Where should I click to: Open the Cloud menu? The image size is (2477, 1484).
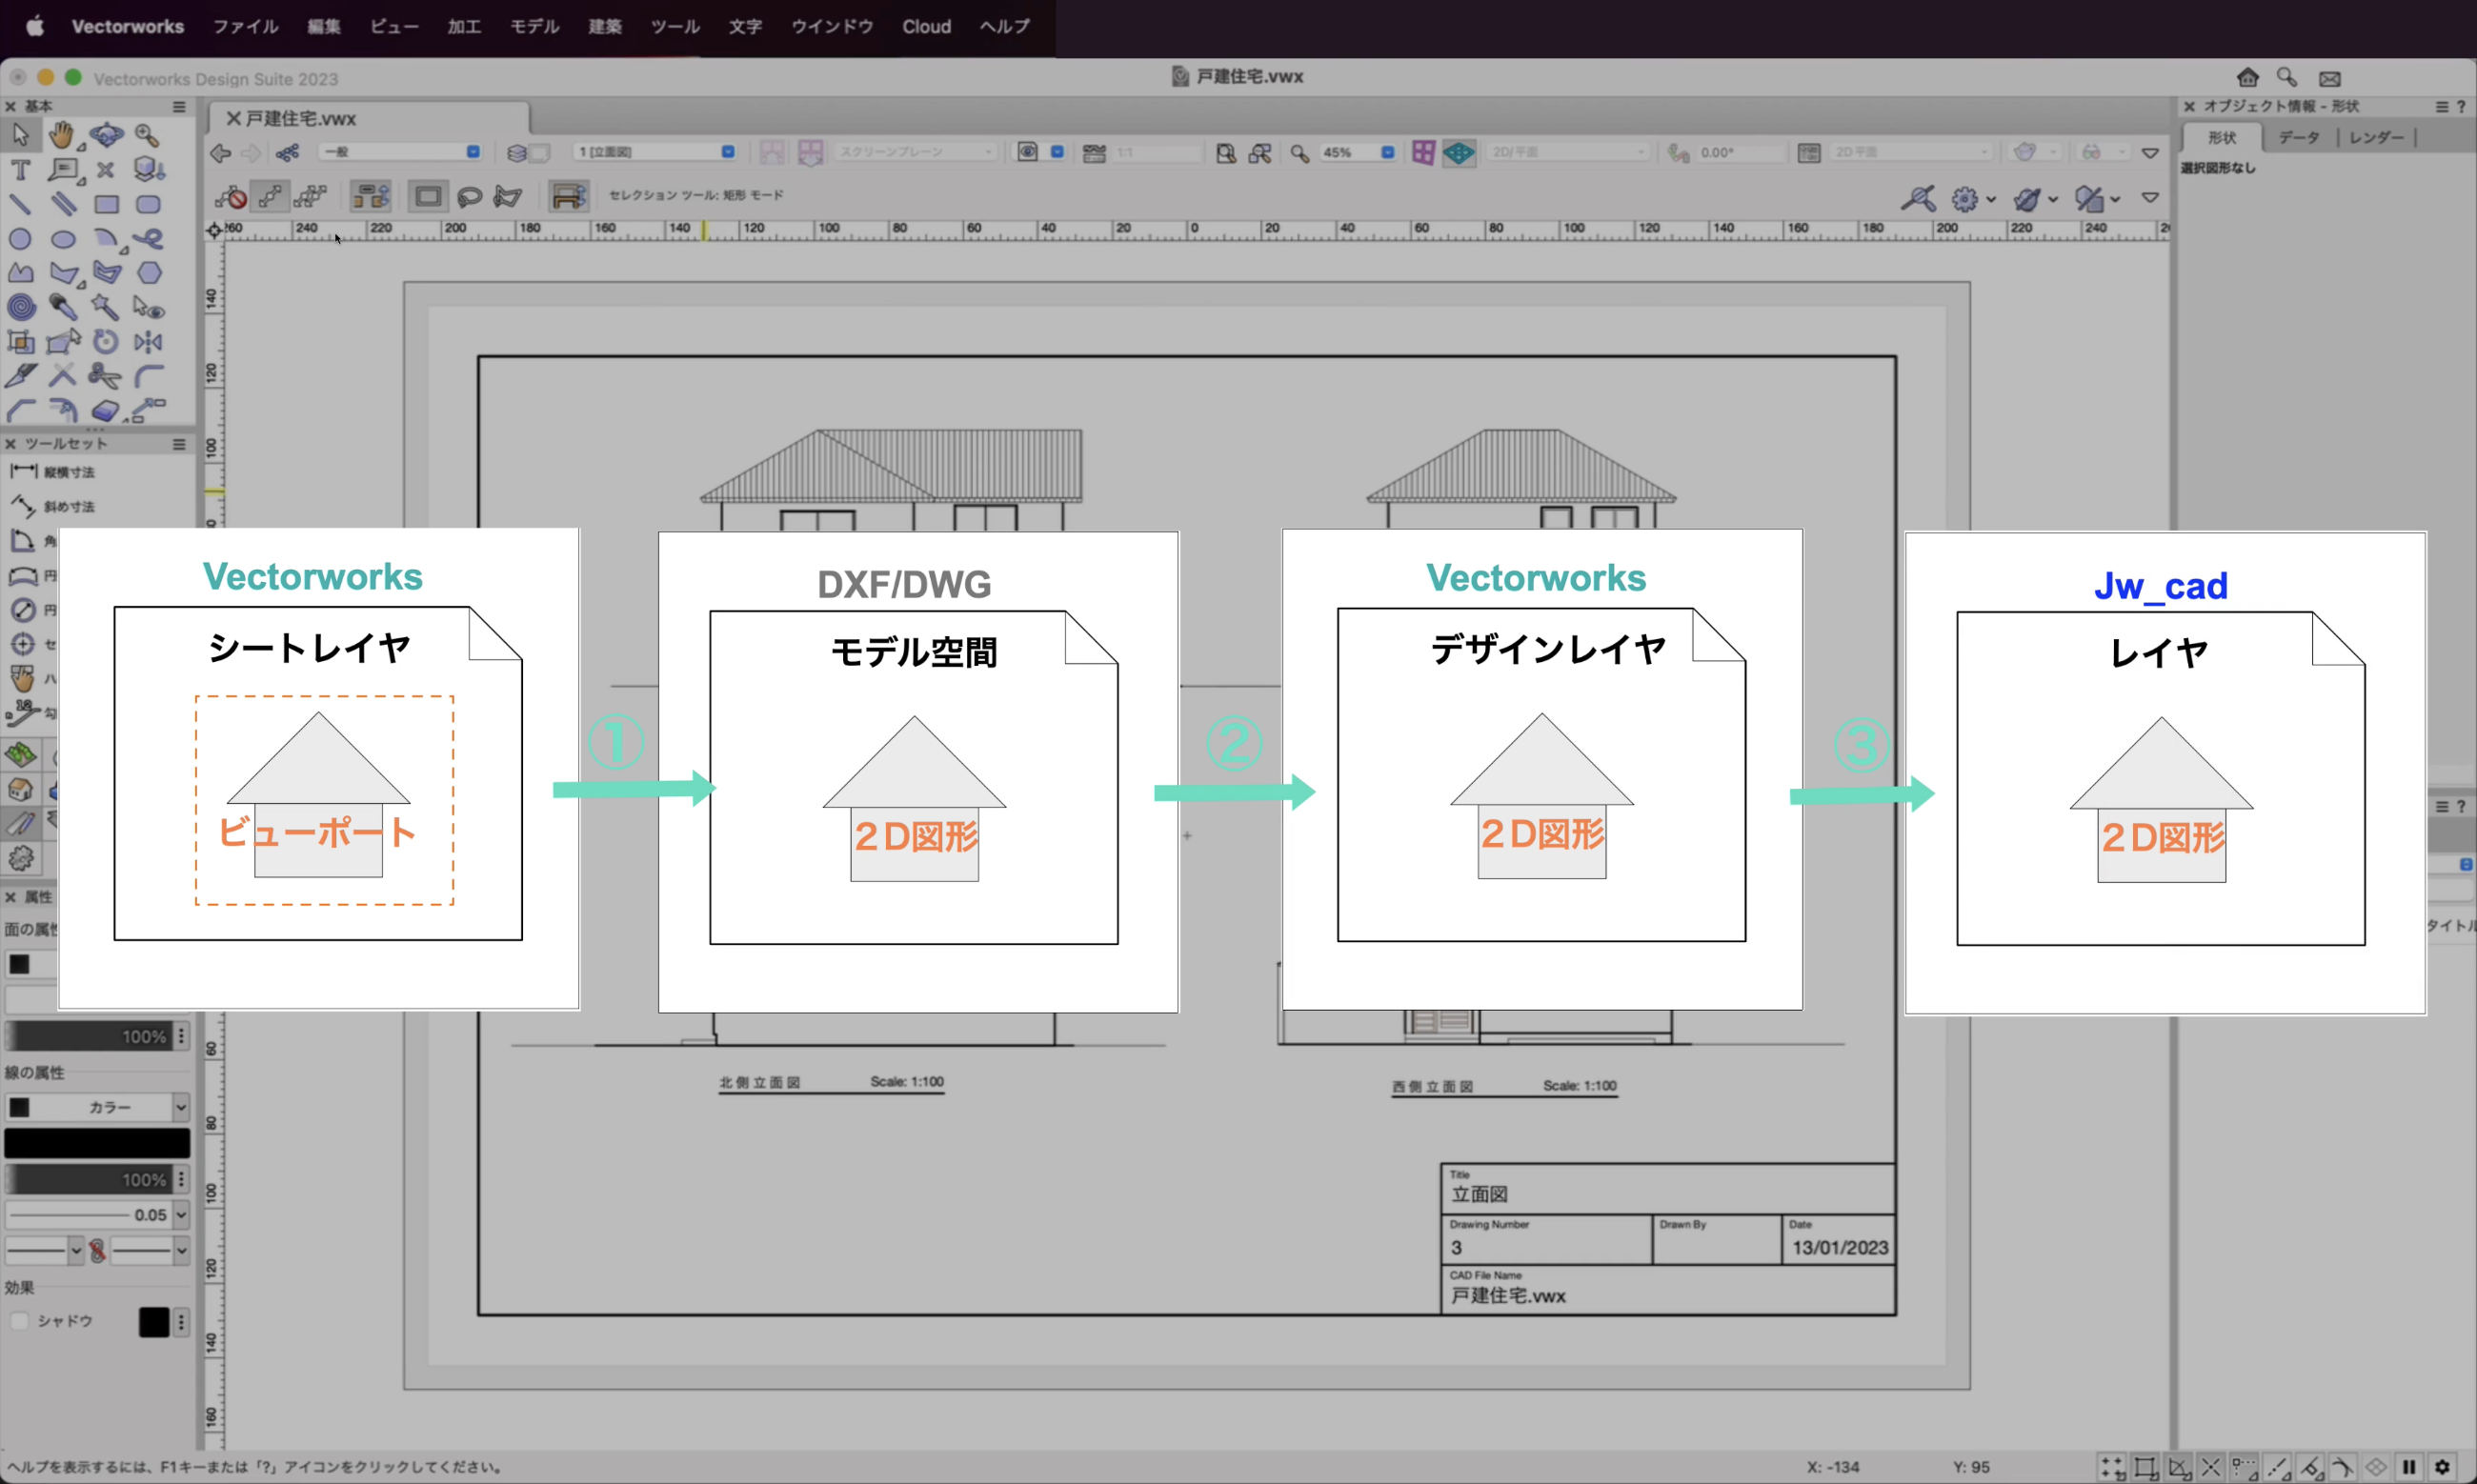[926, 27]
